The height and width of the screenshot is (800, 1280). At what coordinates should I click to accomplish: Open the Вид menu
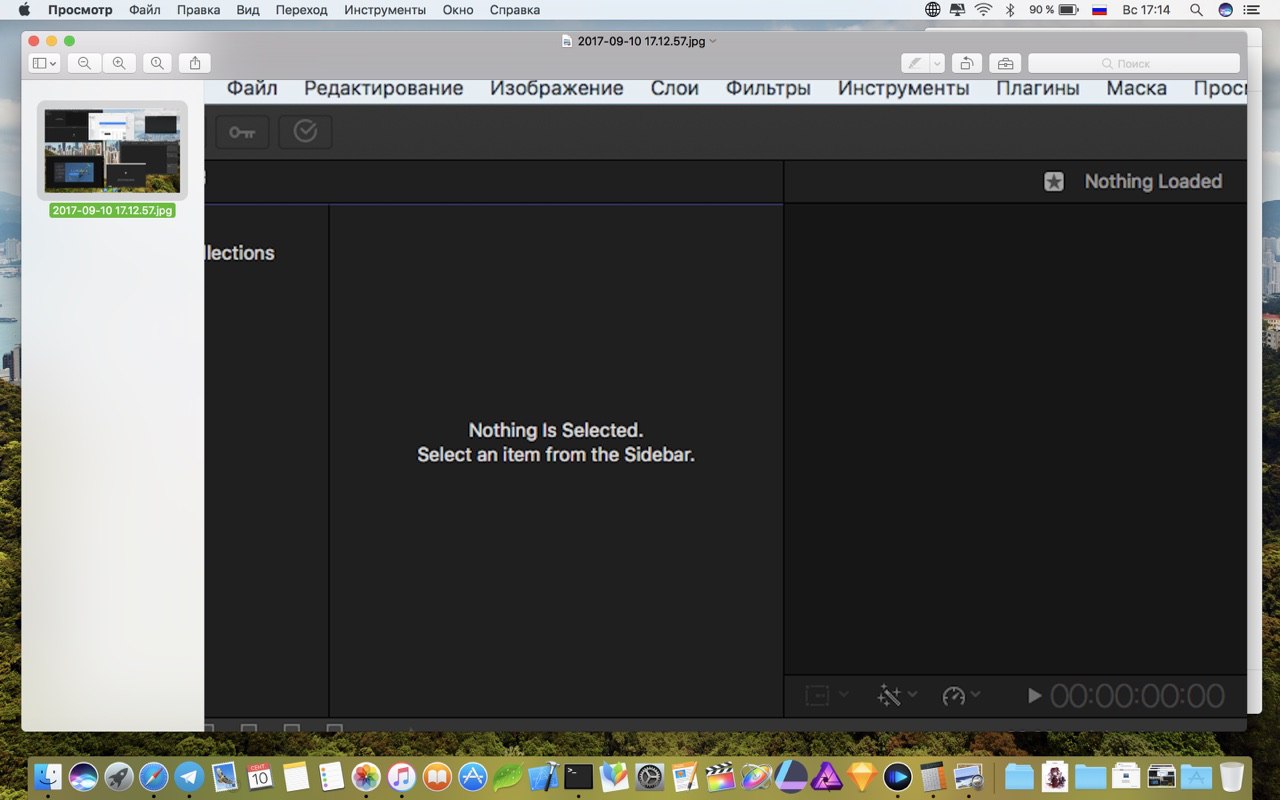click(248, 10)
